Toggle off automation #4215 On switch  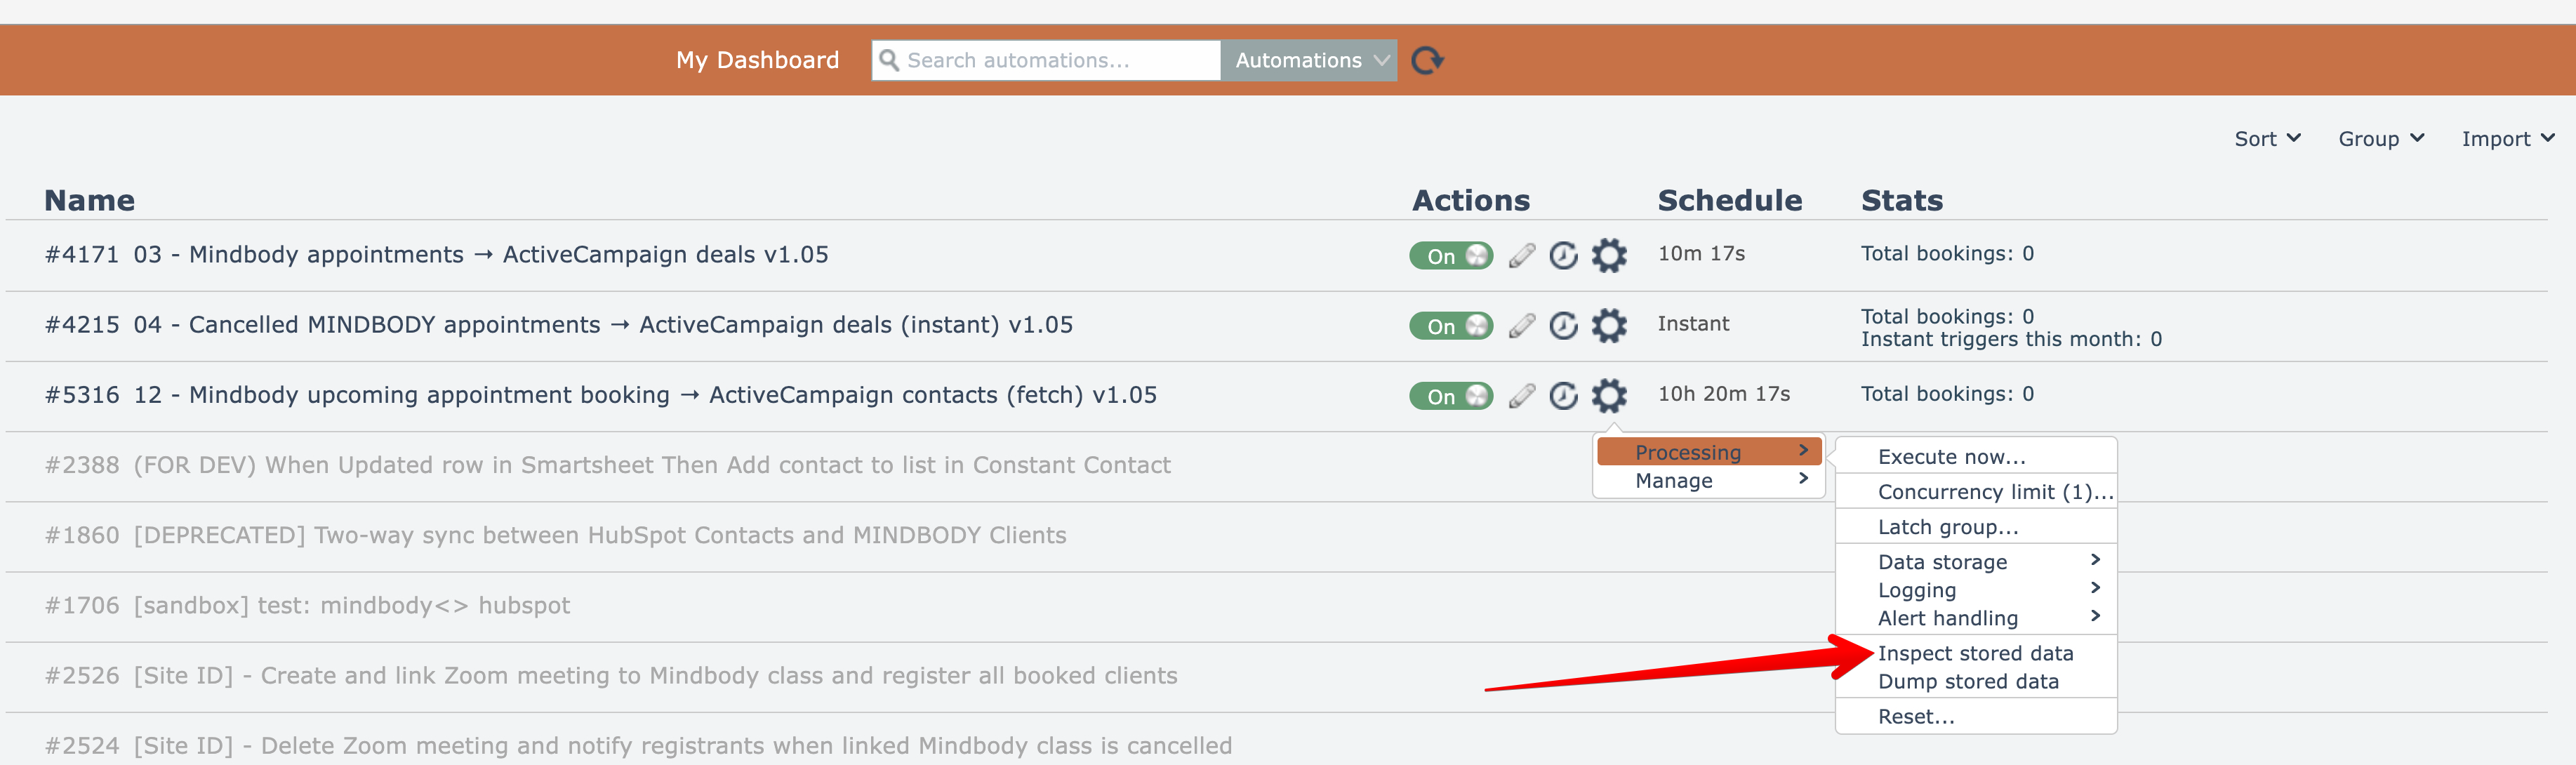click(1450, 326)
